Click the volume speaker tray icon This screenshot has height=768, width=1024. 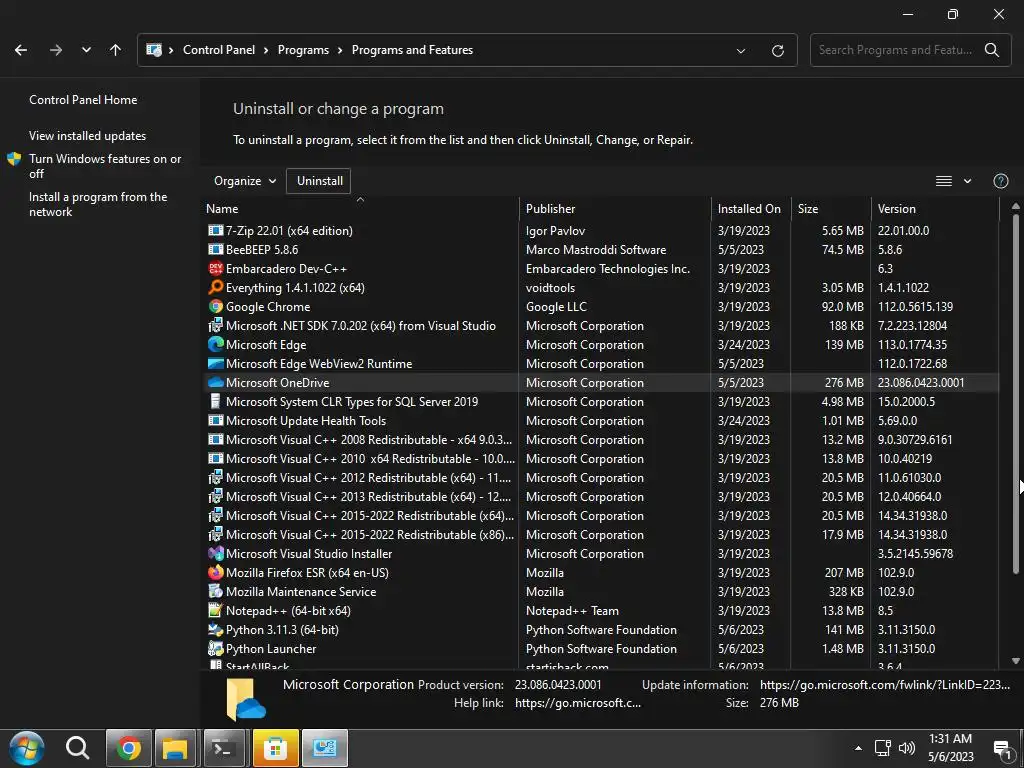pyautogui.click(x=906, y=748)
